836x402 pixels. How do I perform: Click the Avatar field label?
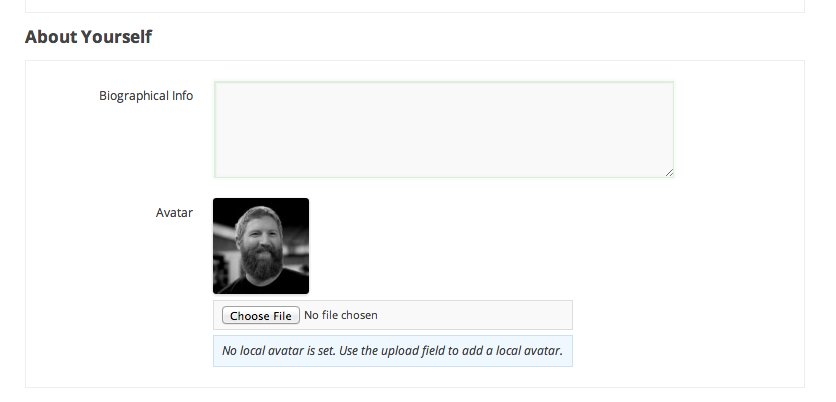coord(174,213)
